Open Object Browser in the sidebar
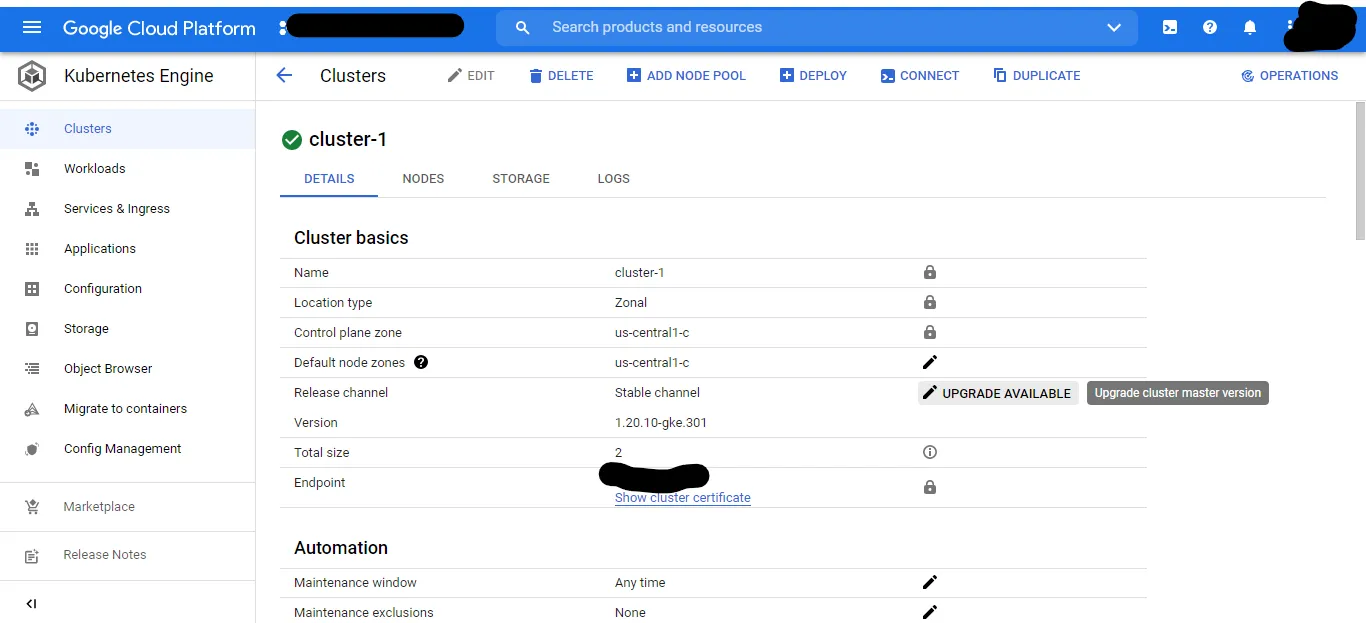This screenshot has width=1366, height=623. point(108,369)
